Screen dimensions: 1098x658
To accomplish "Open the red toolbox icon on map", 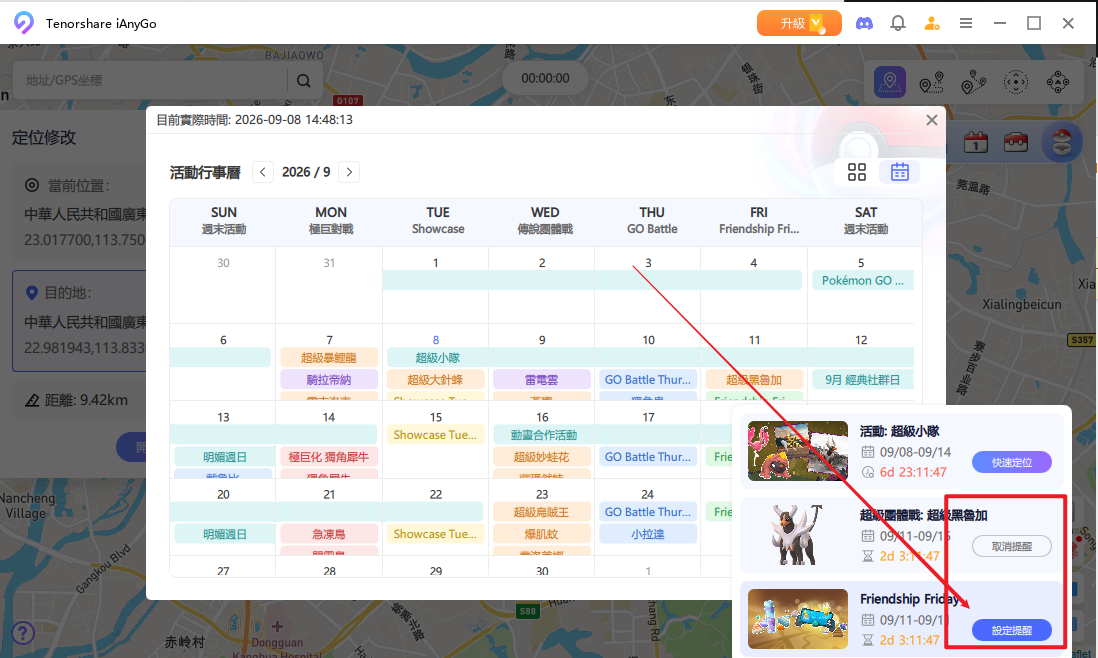I will [1016, 142].
